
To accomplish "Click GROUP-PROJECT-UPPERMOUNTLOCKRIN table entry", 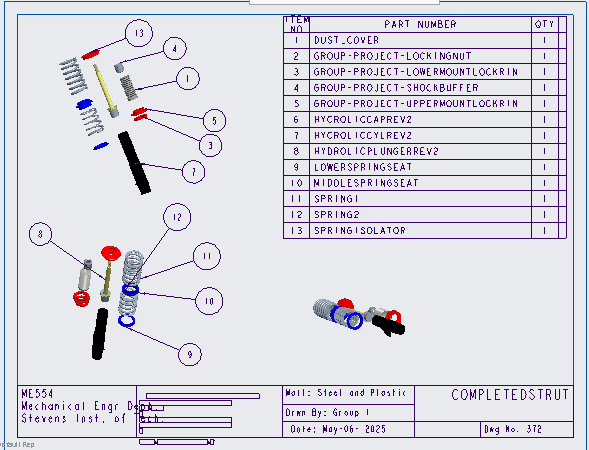I will pos(420,104).
